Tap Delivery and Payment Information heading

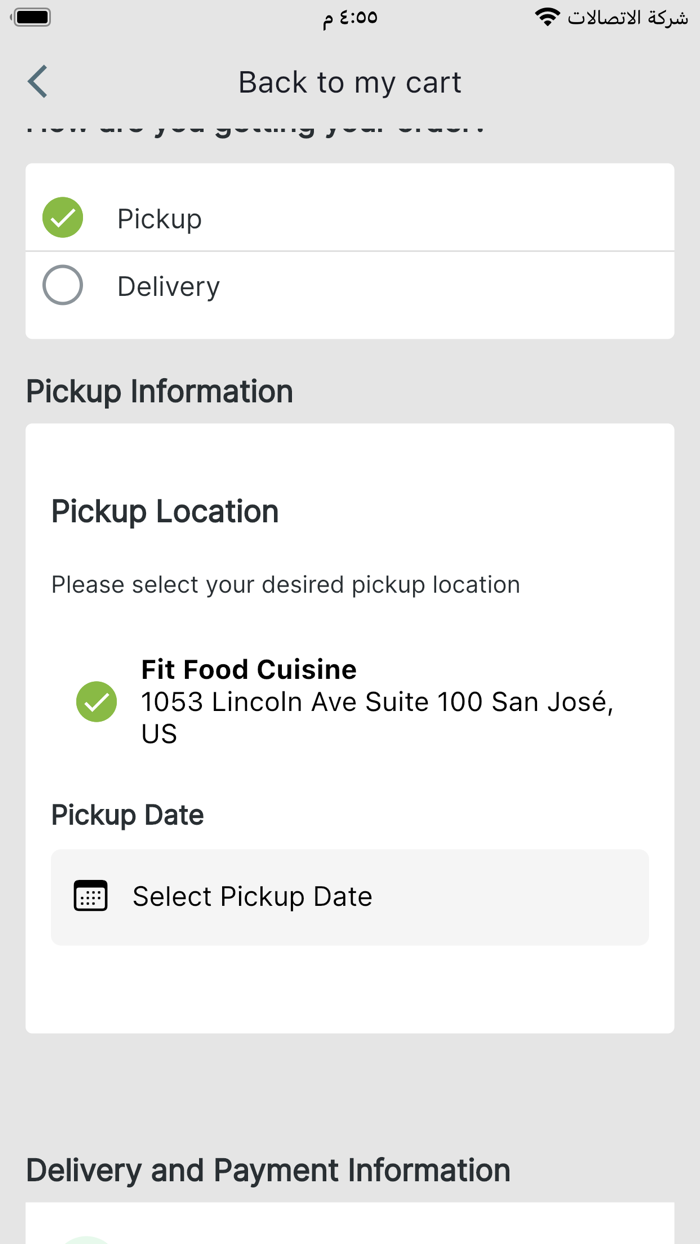[x=268, y=1170]
